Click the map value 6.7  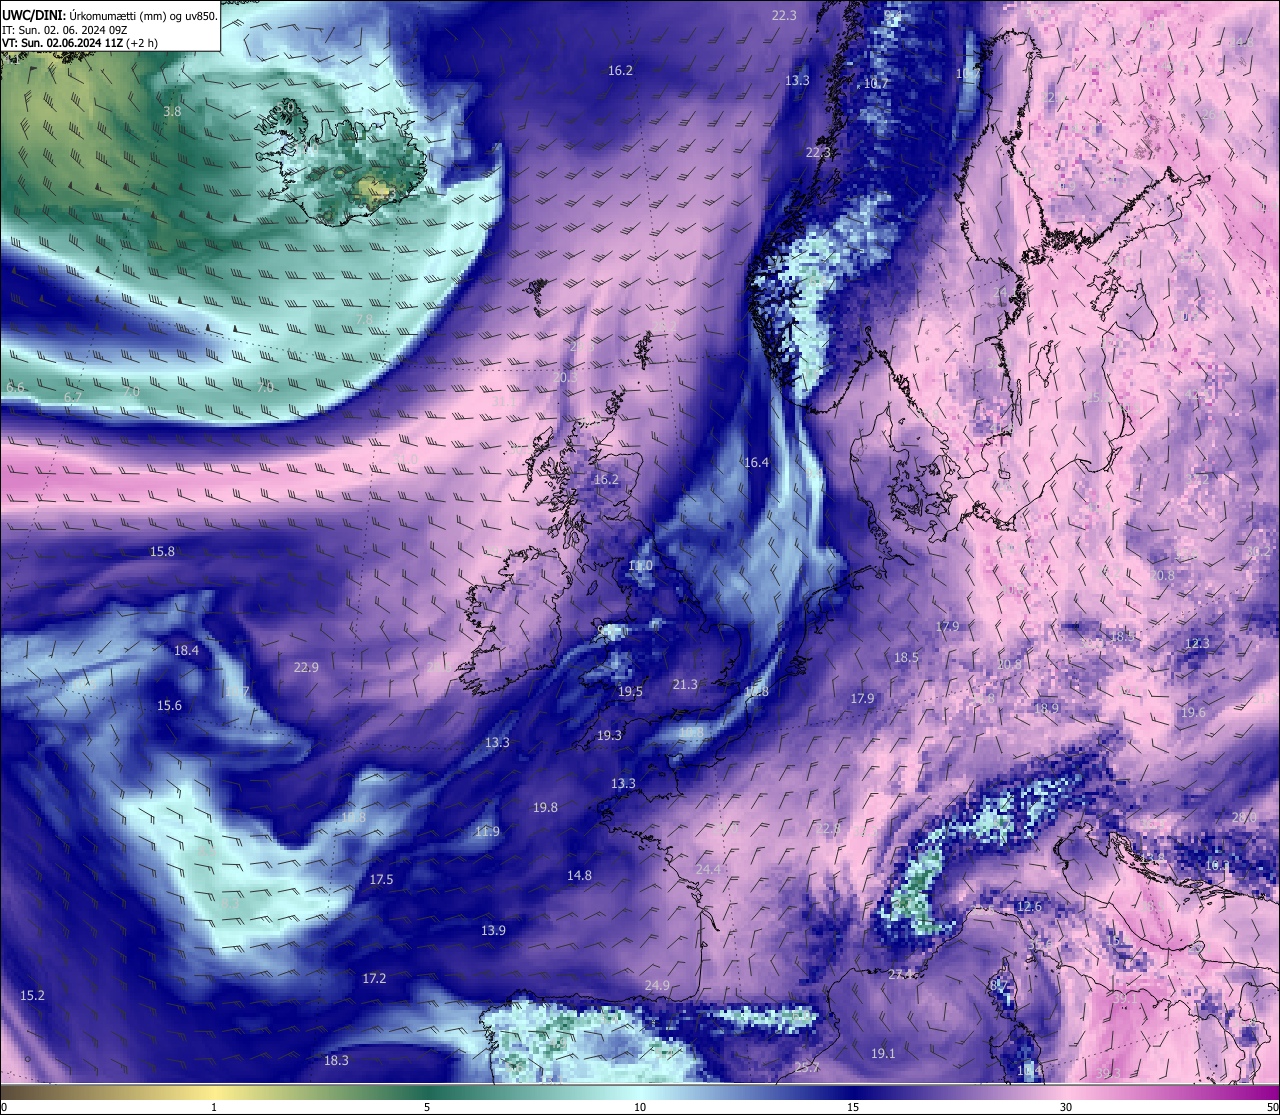(x=72, y=397)
